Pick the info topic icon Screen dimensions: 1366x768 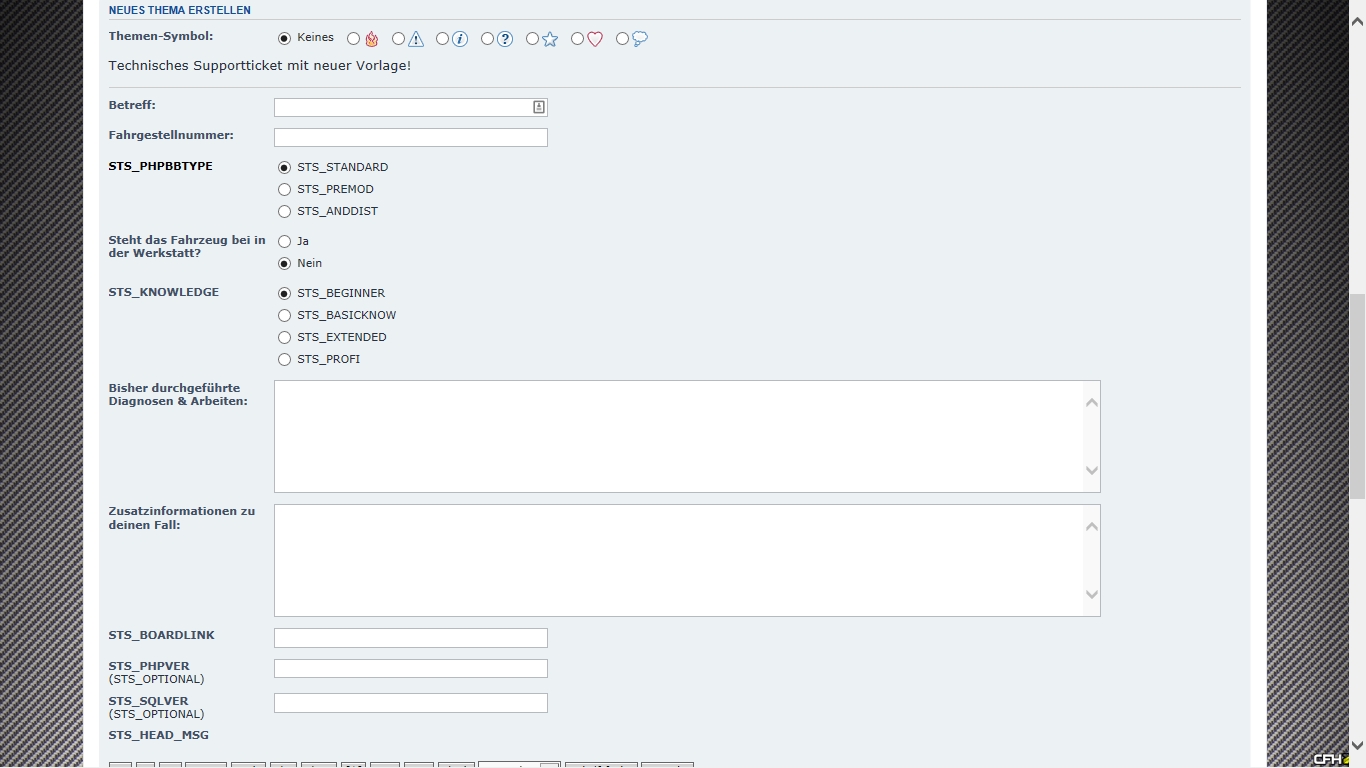(x=443, y=39)
